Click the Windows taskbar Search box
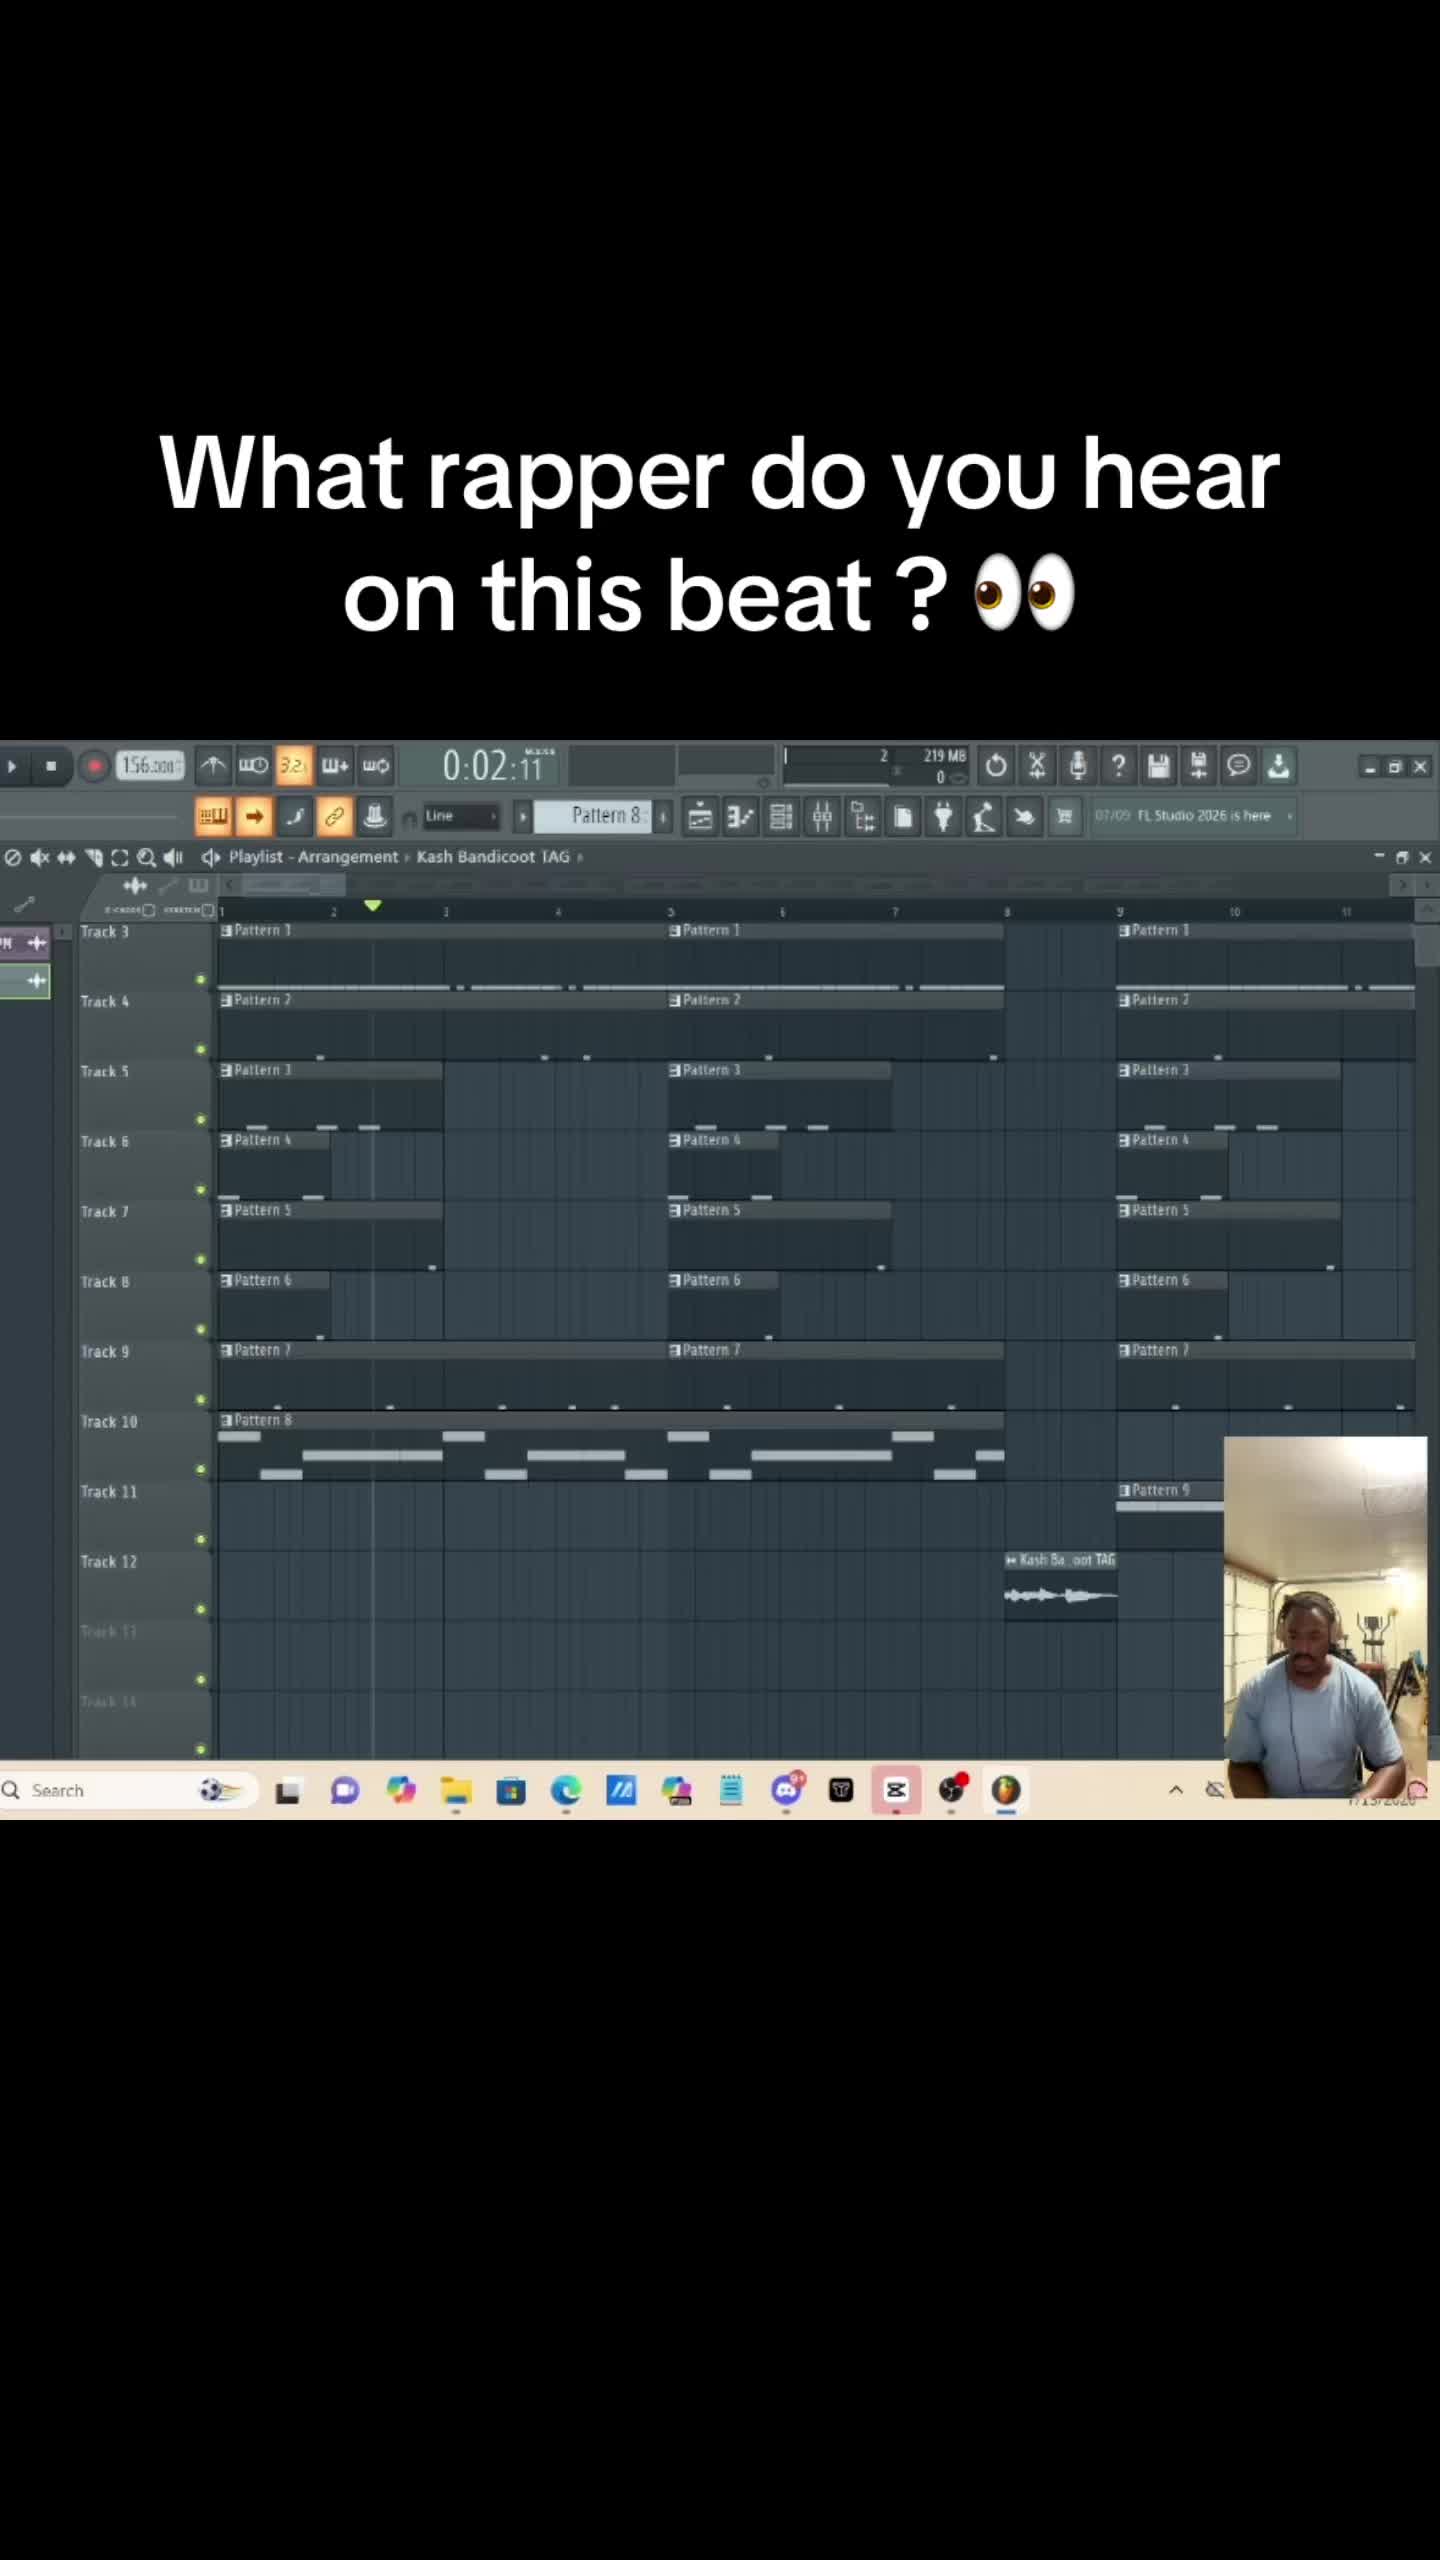This screenshot has width=1440, height=2560. click(x=128, y=1790)
